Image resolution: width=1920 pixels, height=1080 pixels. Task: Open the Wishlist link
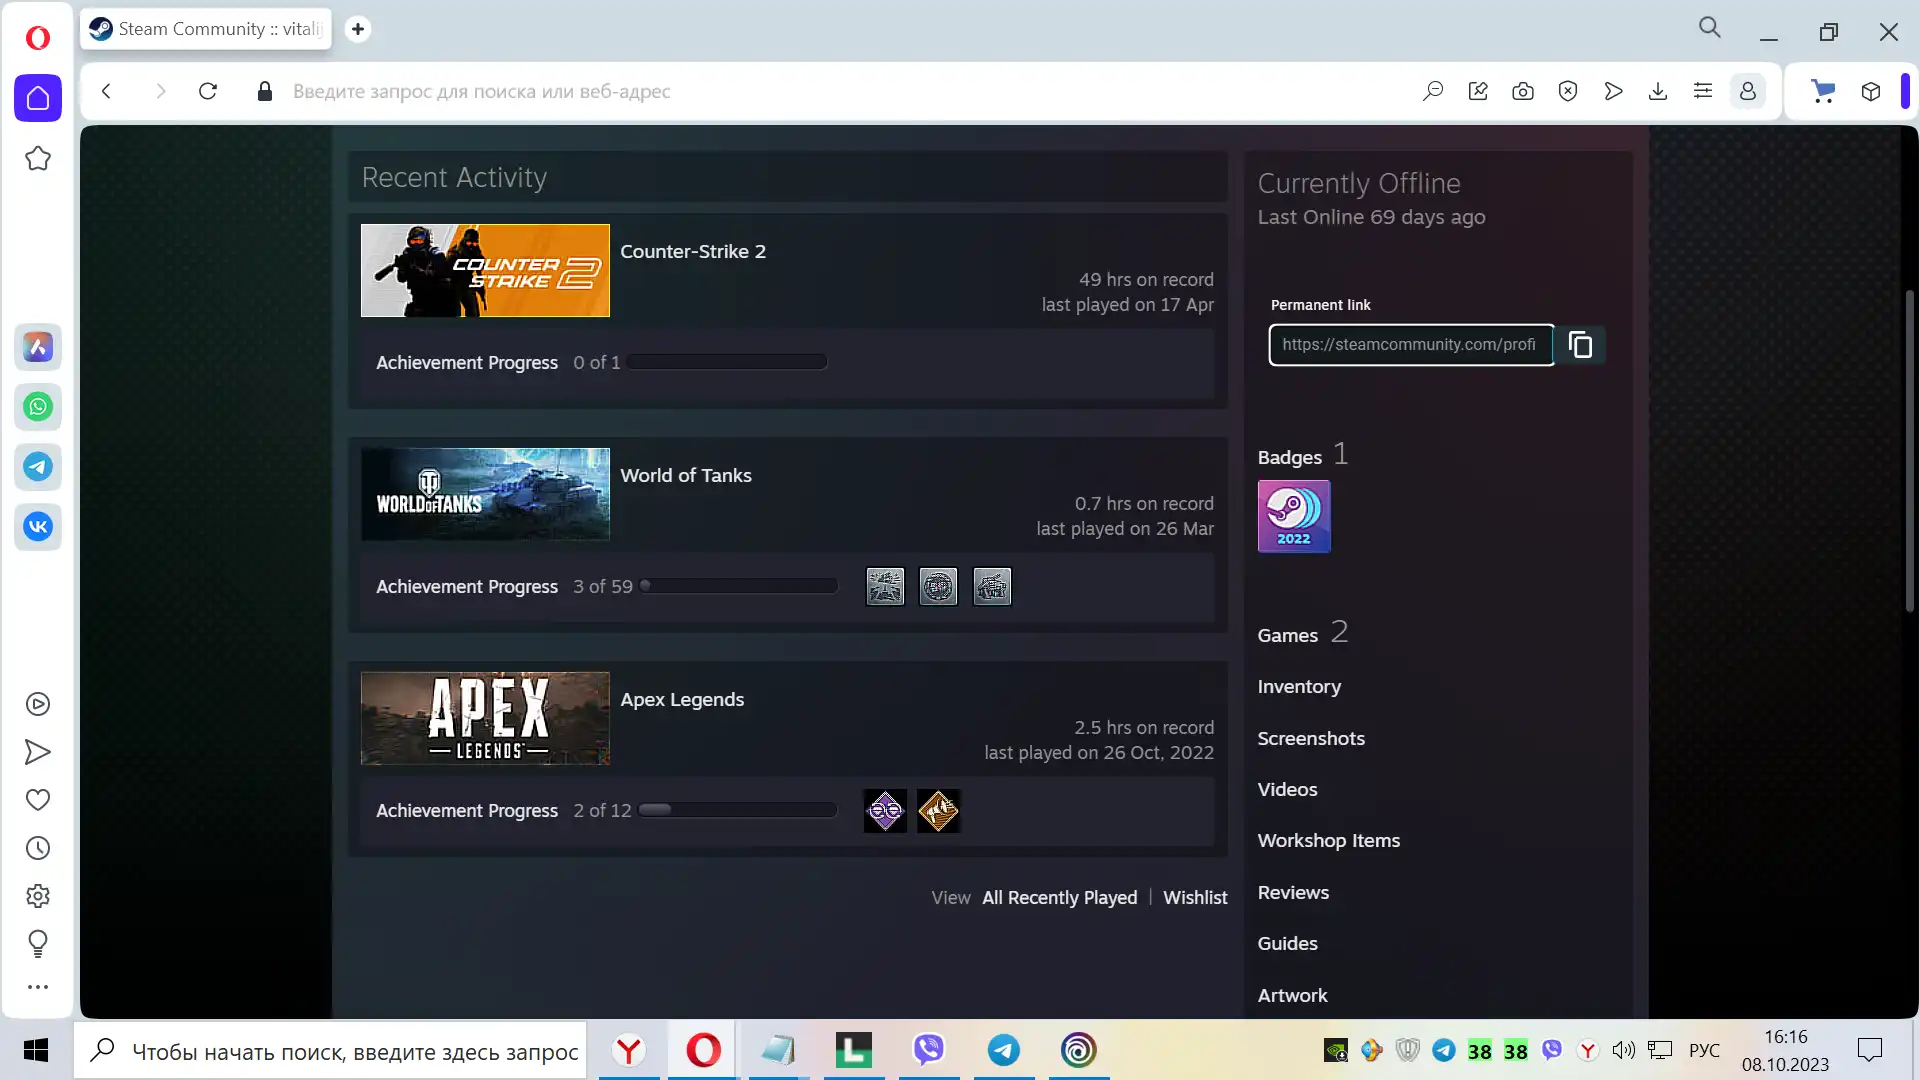click(1195, 898)
